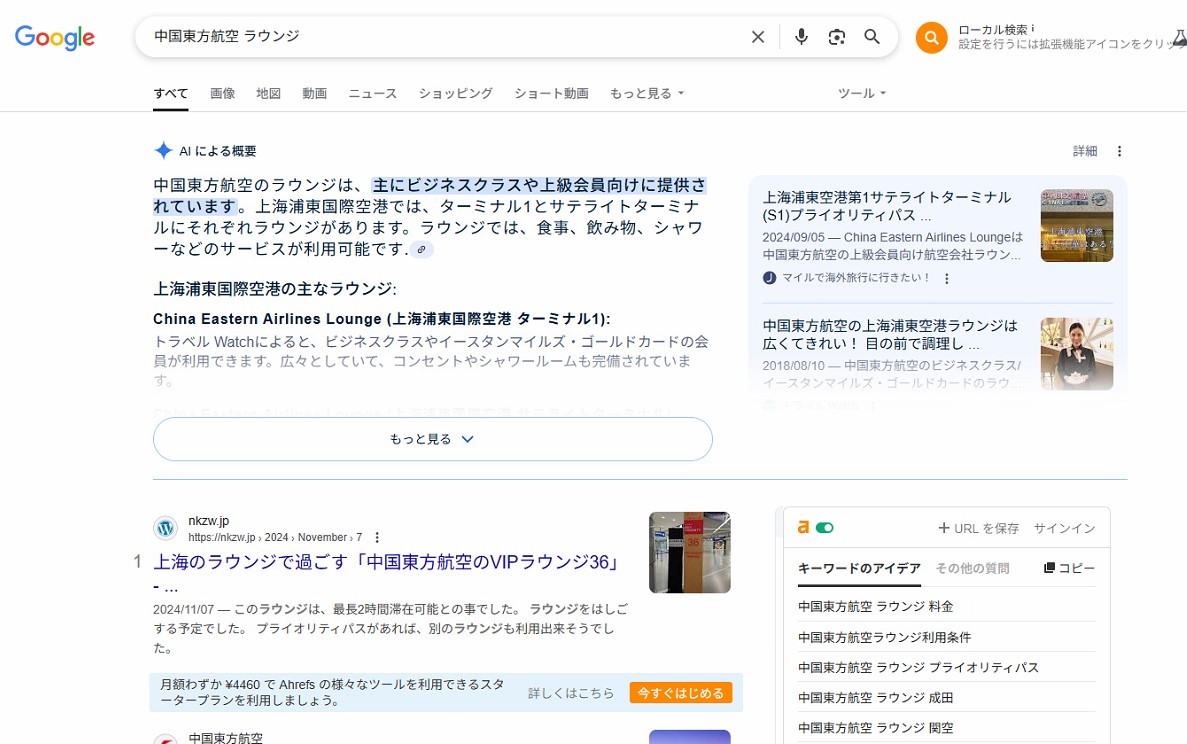
Task: Select the キーワードのアイデア tab
Action: (x=859, y=568)
